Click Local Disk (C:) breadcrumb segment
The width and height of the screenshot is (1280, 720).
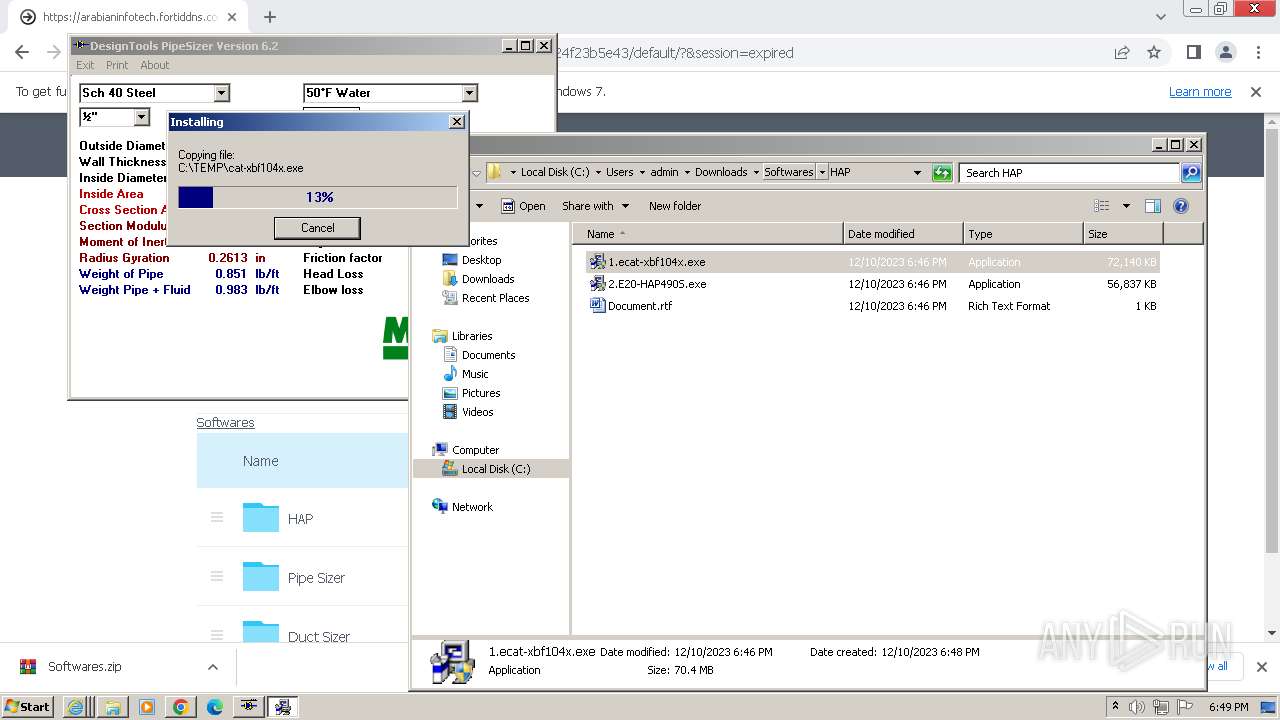[x=554, y=172]
